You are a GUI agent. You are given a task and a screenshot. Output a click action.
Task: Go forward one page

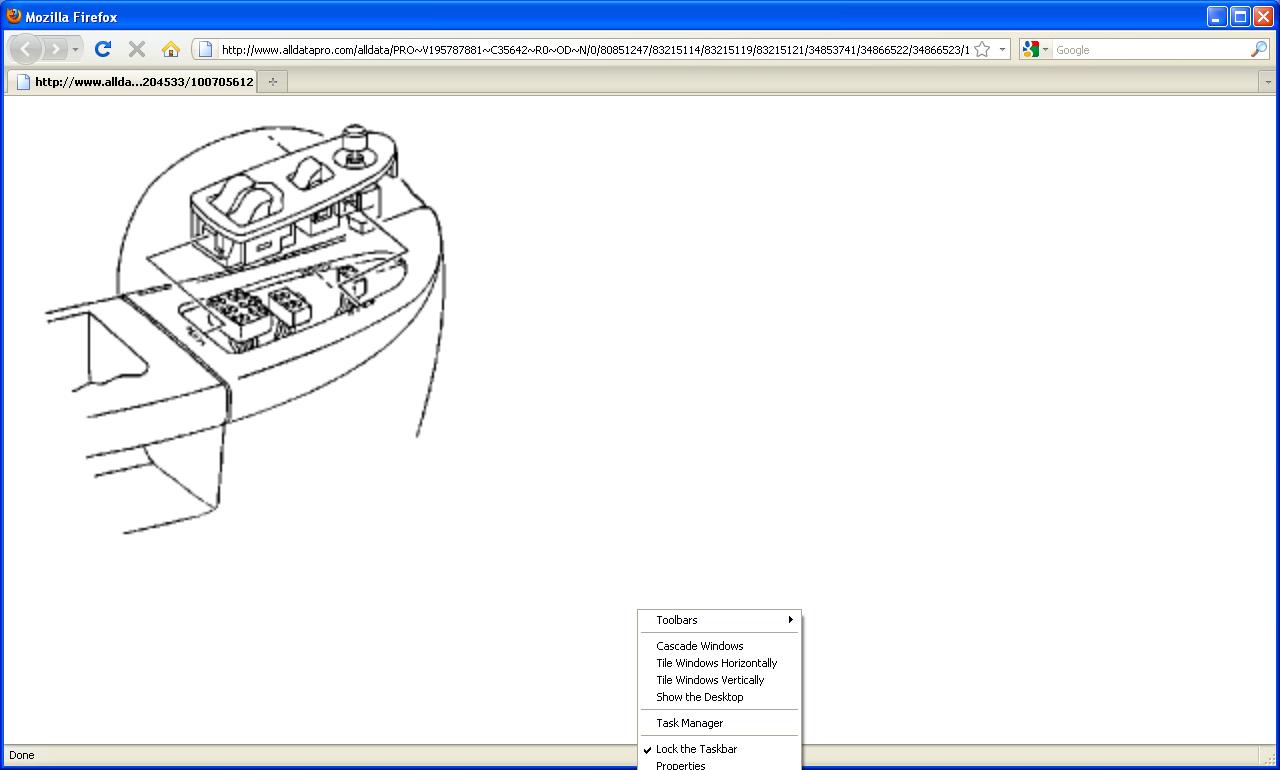tap(55, 49)
